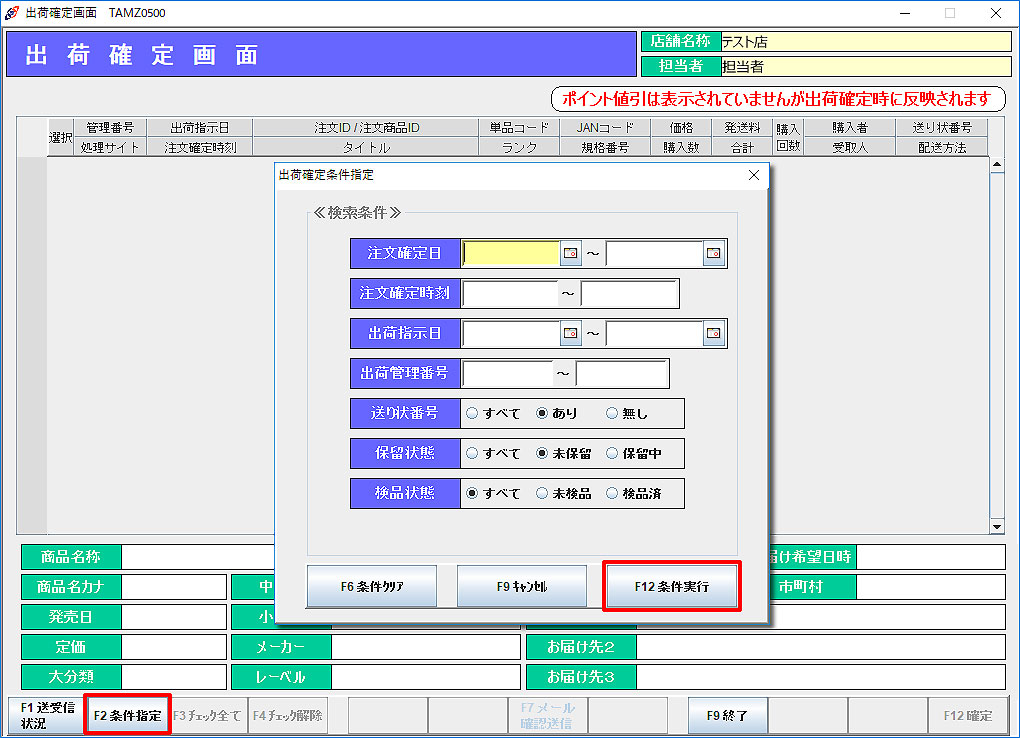Choose 保留中 for 保留状態
The width and height of the screenshot is (1020, 738).
612,453
